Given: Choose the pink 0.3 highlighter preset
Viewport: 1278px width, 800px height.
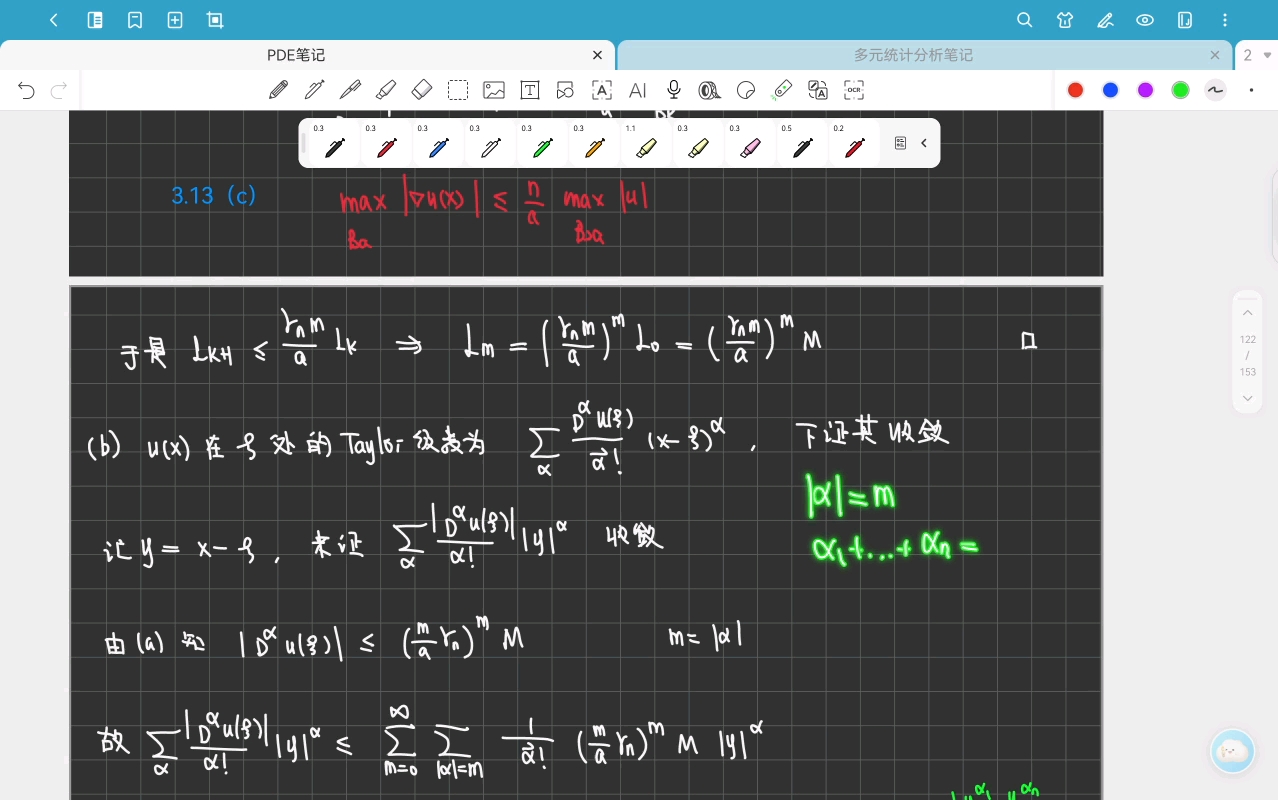Looking at the screenshot, I should 751,144.
